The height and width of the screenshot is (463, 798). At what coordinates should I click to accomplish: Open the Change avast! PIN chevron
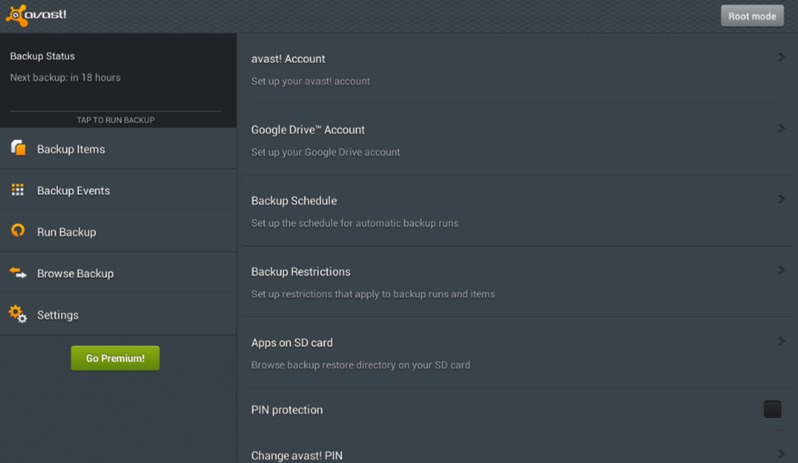pyautogui.click(x=781, y=454)
